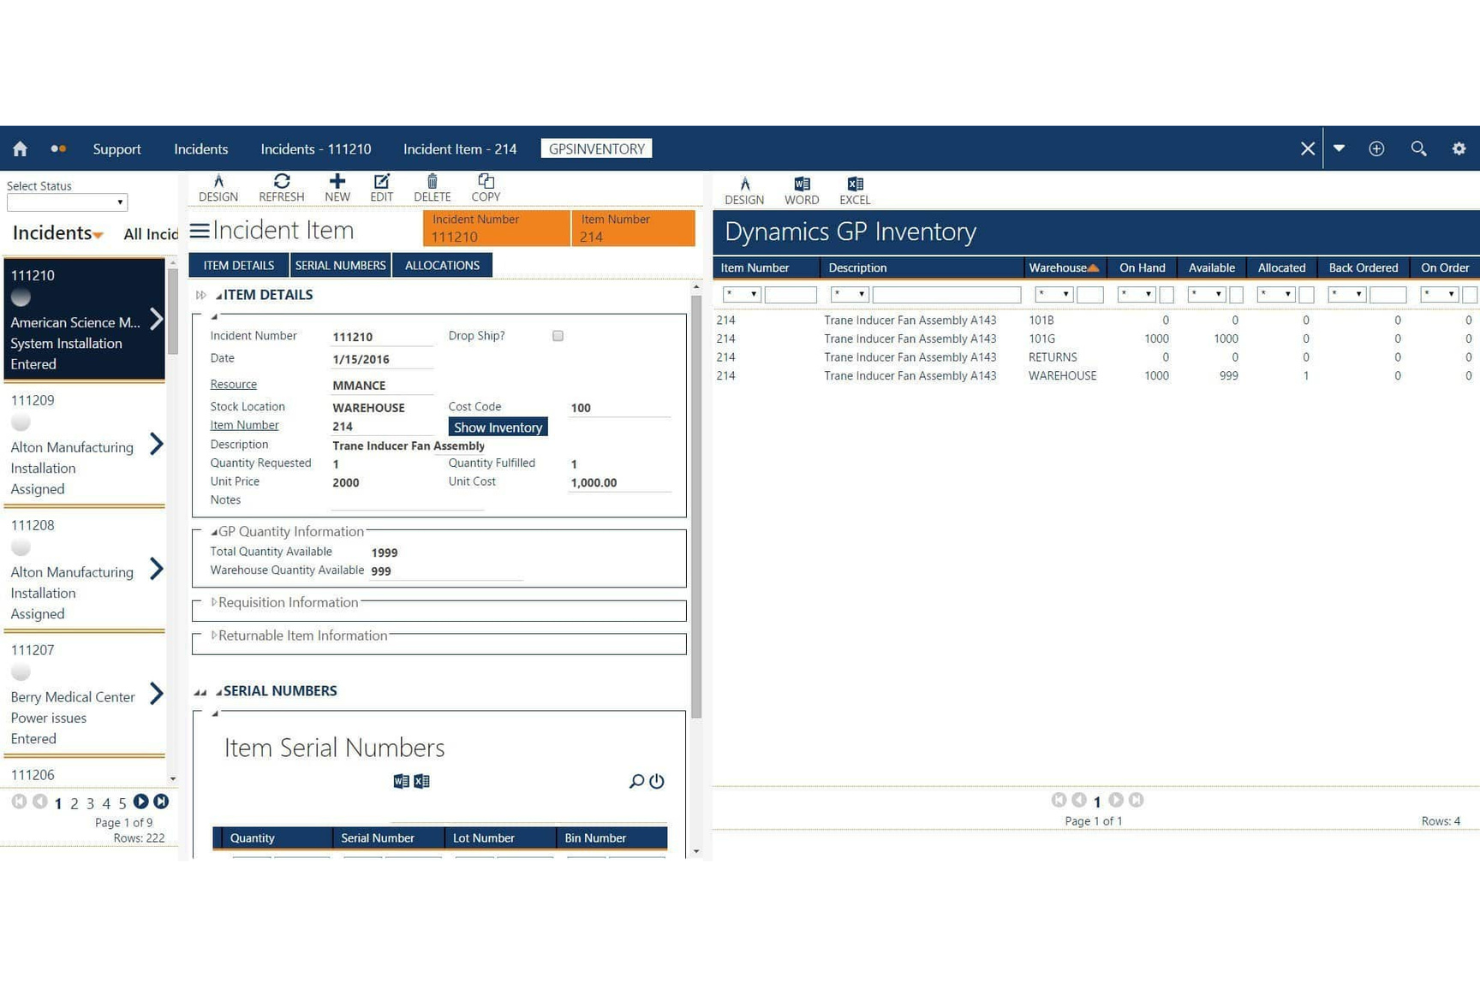Click the Cost Code field
The height and width of the screenshot is (987, 1480).
[620, 408]
